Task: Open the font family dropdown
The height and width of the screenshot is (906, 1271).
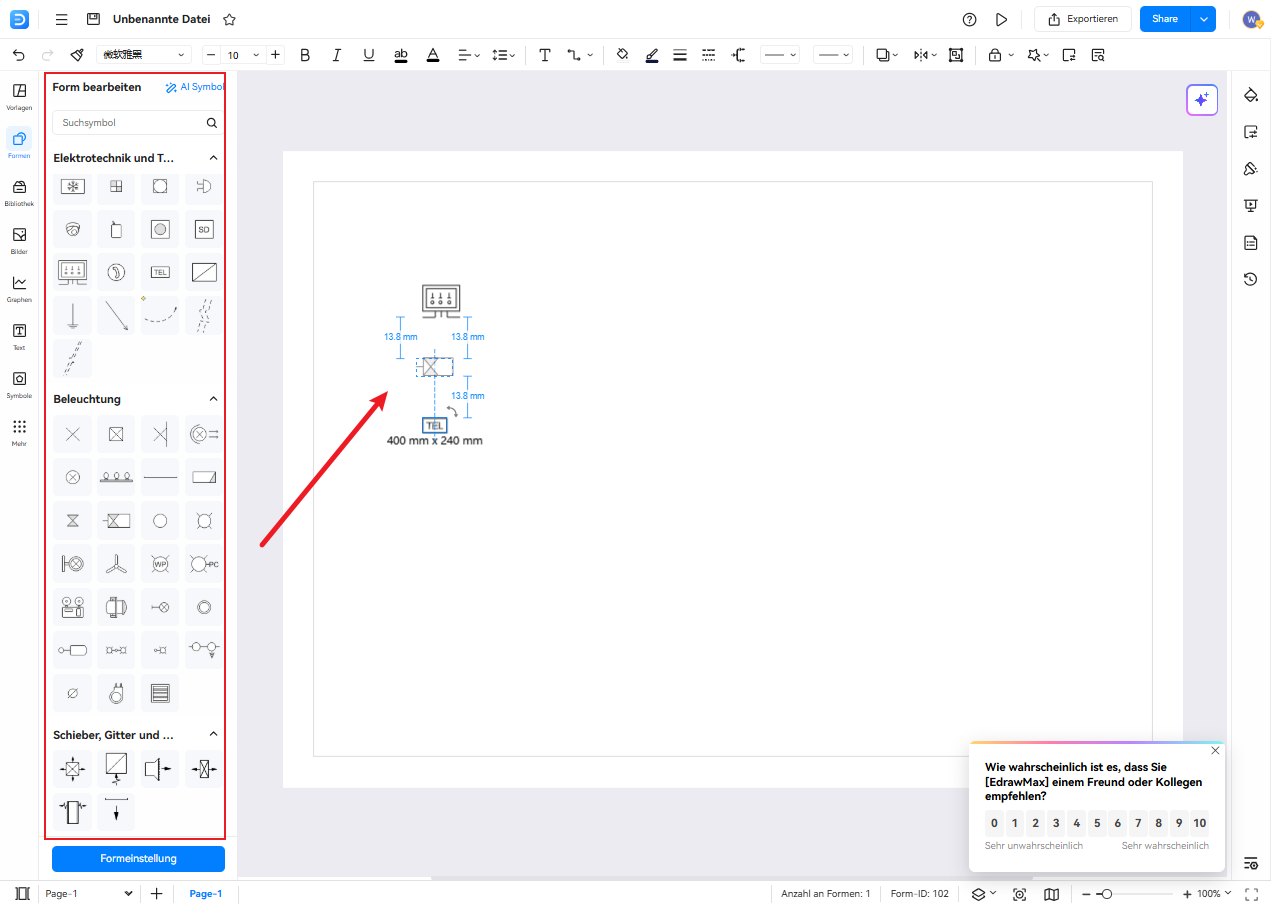Action: tap(144, 55)
